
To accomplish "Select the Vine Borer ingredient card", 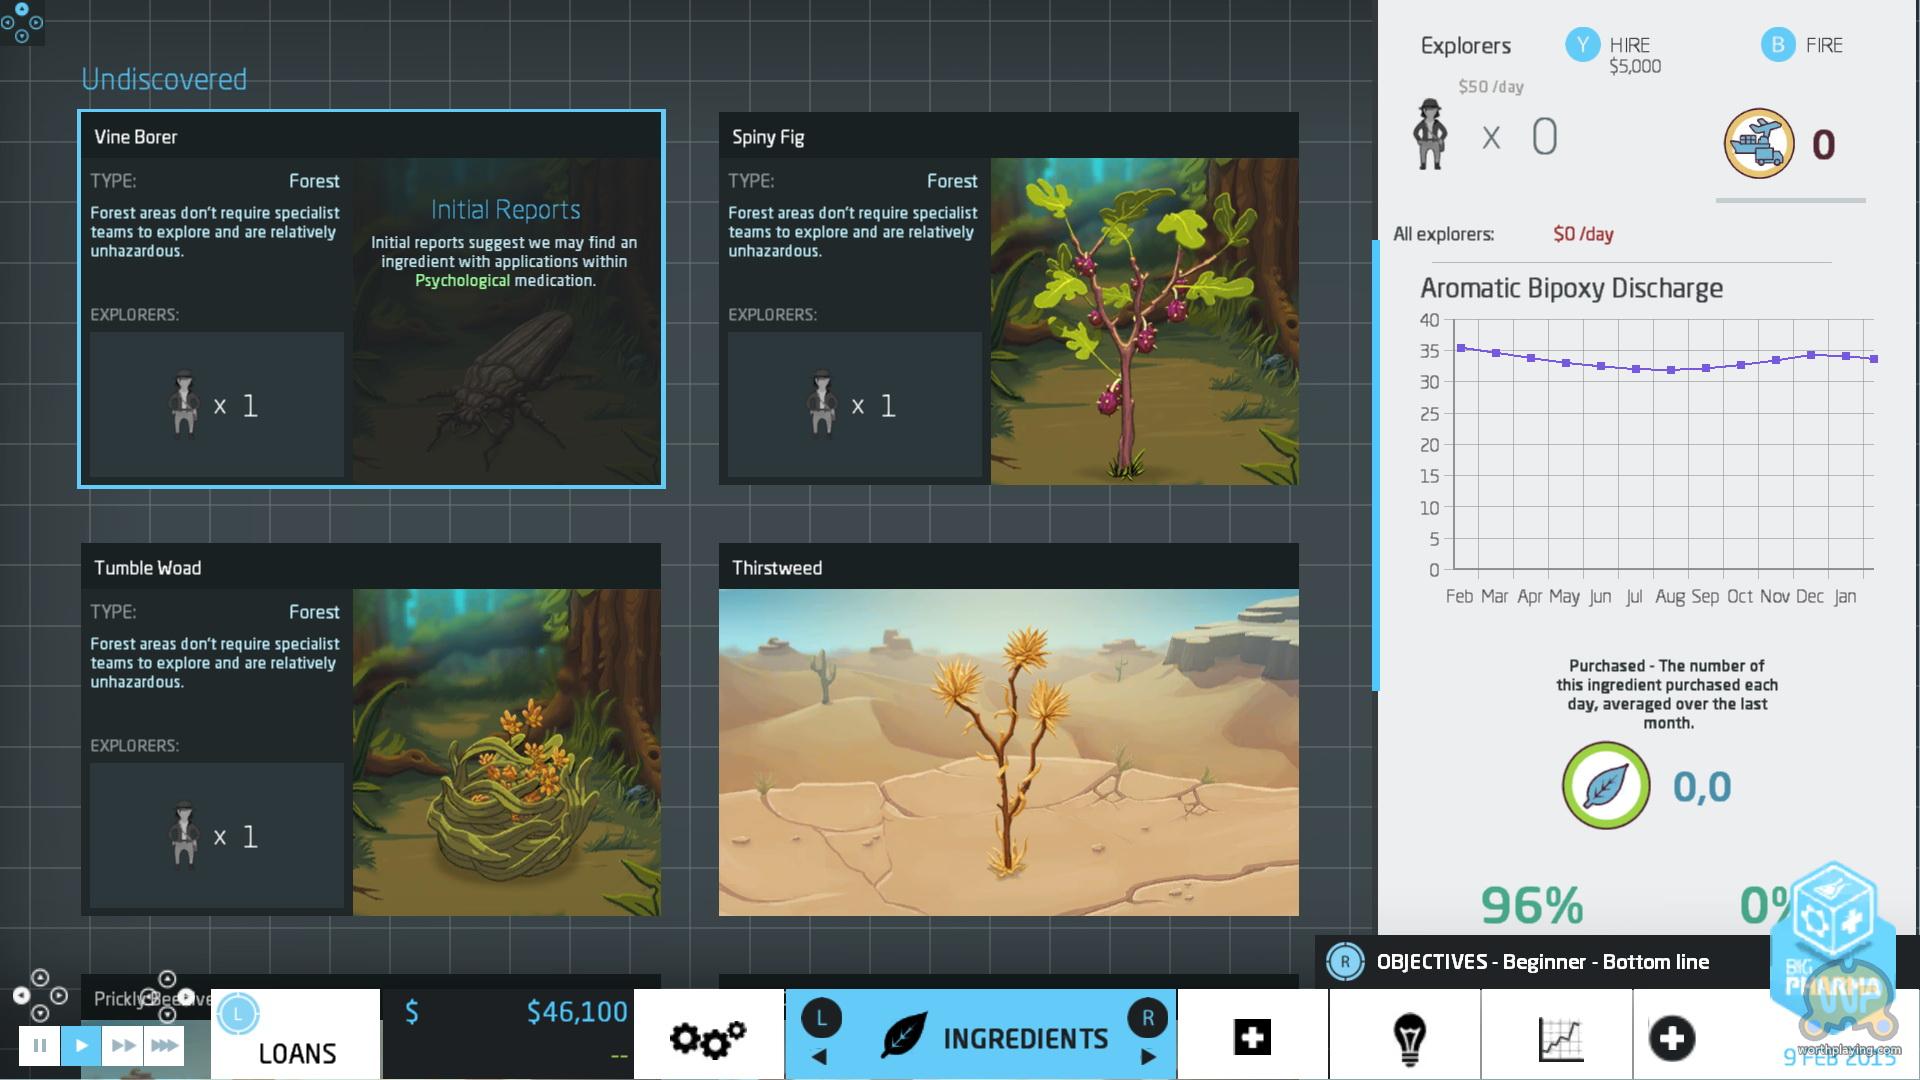I will click(x=371, y=299).
